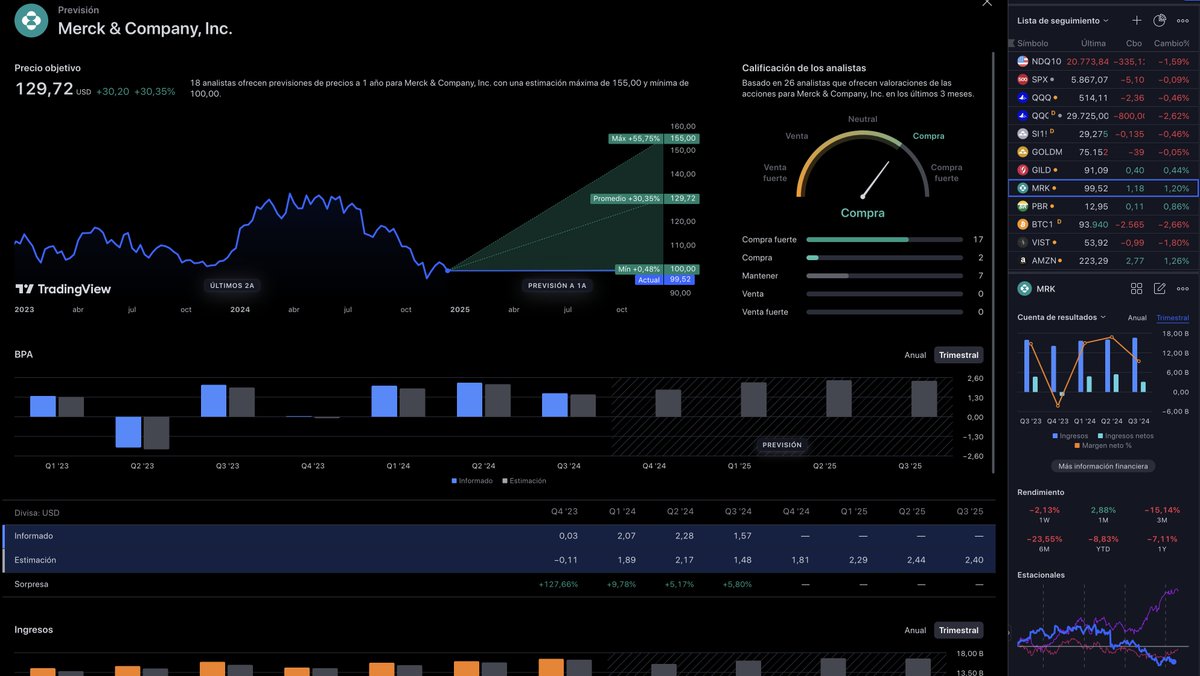Select SPX row in the watchlist
Screen dimensions: 1200x676
click(1104, 79)
